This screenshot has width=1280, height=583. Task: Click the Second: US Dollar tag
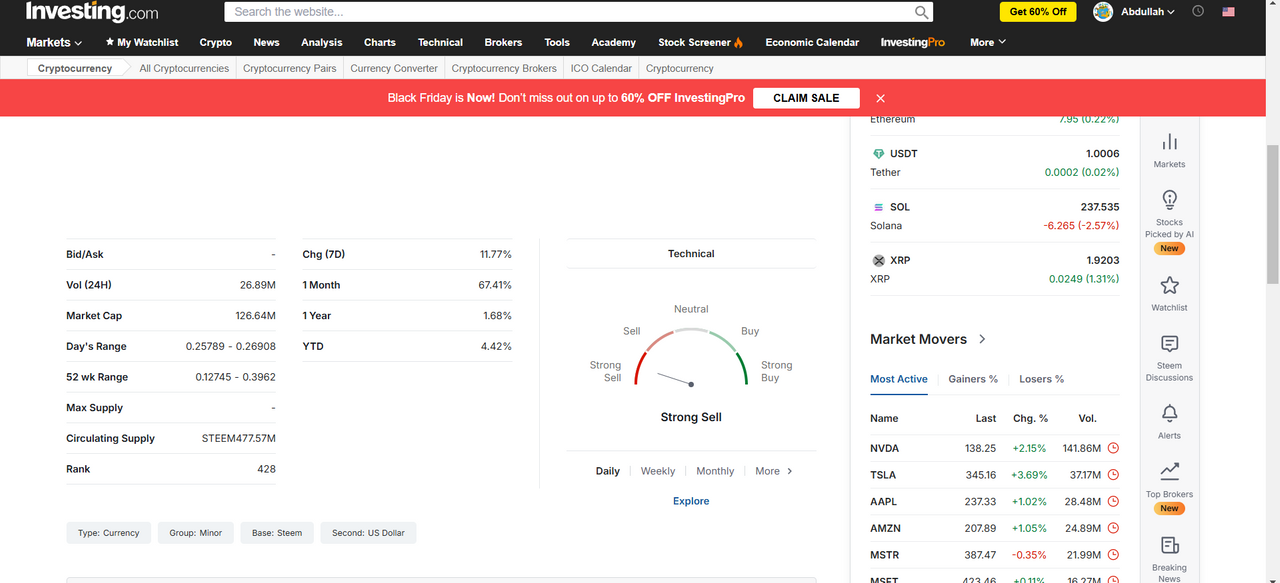369,533
